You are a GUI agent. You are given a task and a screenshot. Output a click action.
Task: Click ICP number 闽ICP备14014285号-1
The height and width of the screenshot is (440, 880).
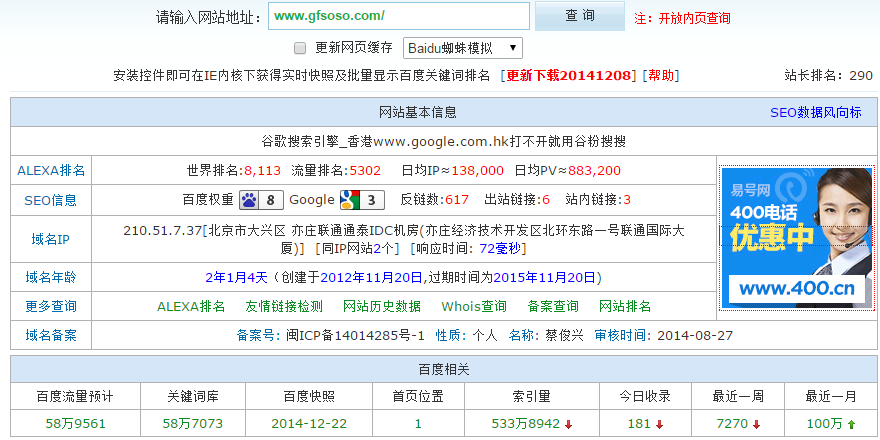click(x=355, y=336)
